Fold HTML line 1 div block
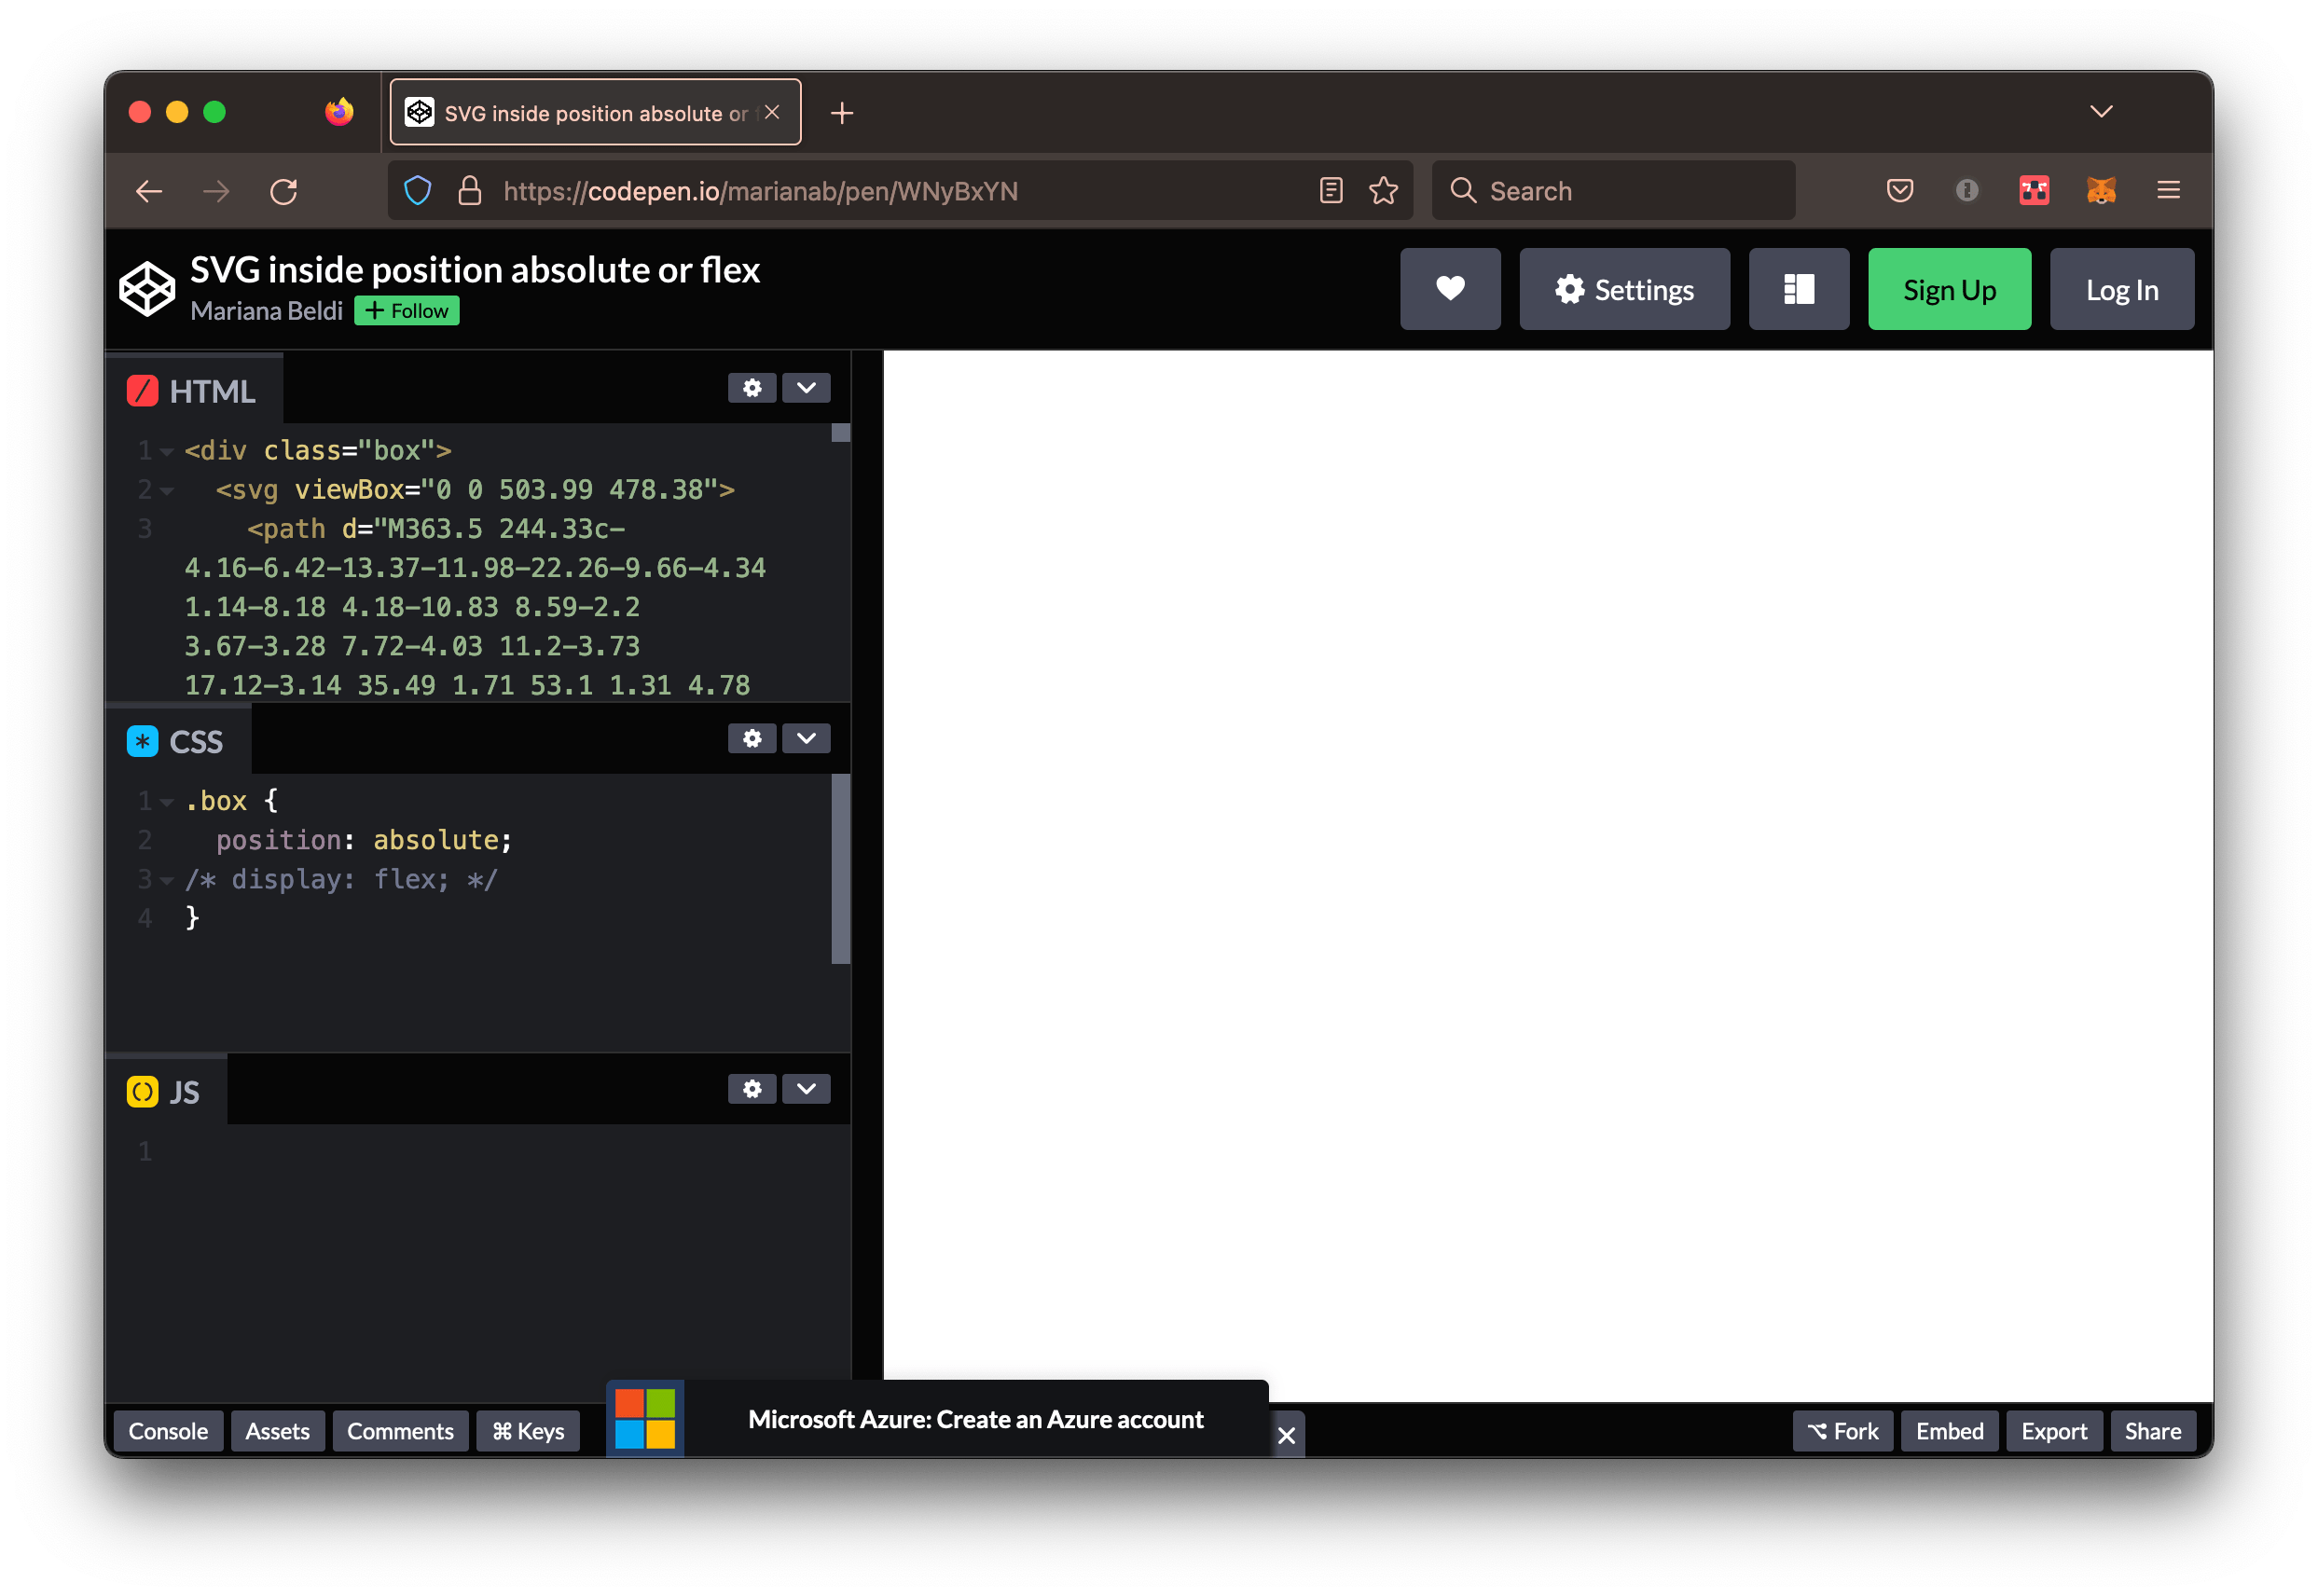Screen dimensions: 2318x1596 point(167,451)
